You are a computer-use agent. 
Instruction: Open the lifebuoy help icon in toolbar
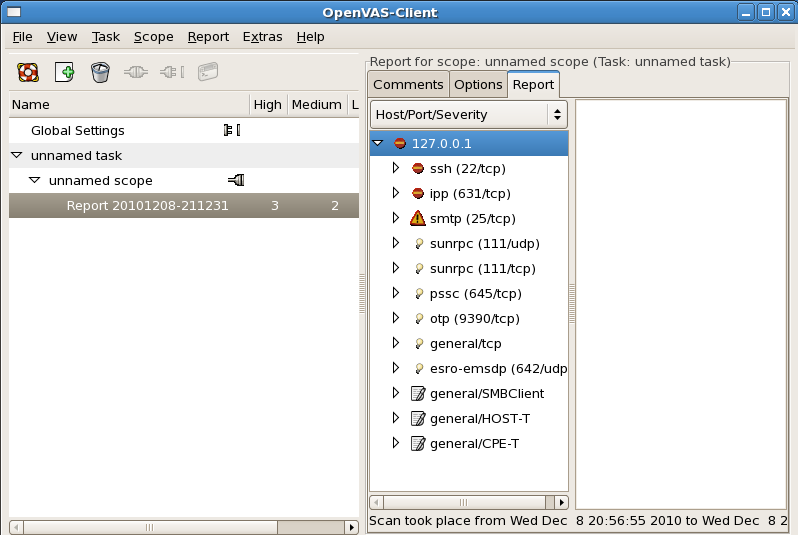(28, 72)
